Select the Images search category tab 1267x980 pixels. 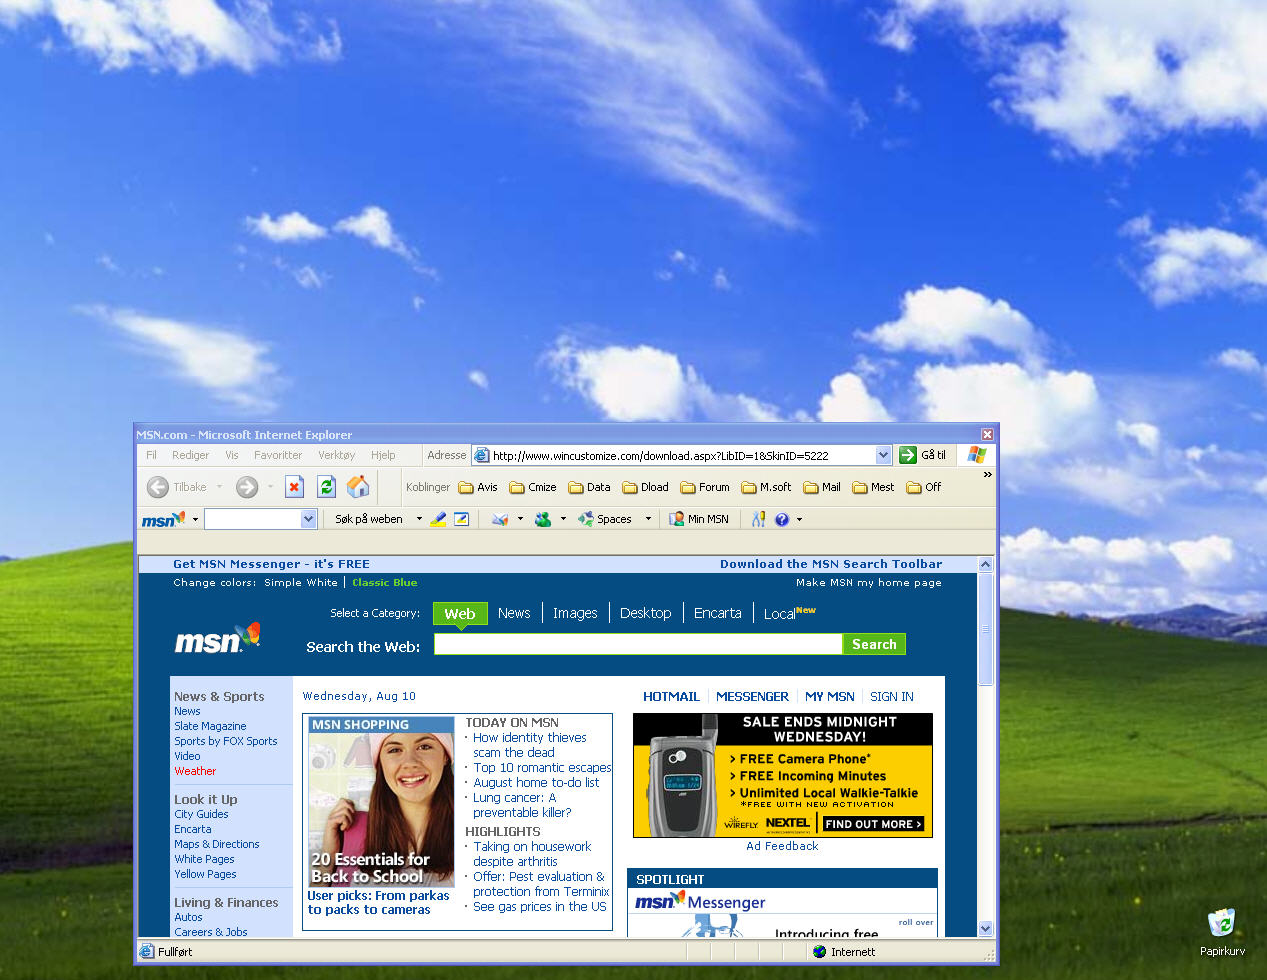click(575, 613)
